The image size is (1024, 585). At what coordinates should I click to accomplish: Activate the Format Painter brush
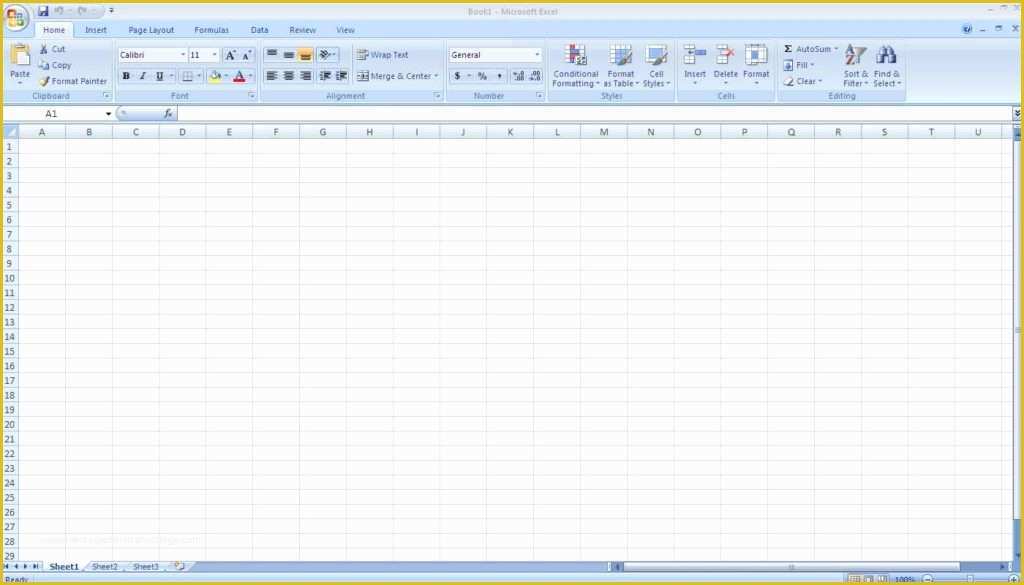72,82
